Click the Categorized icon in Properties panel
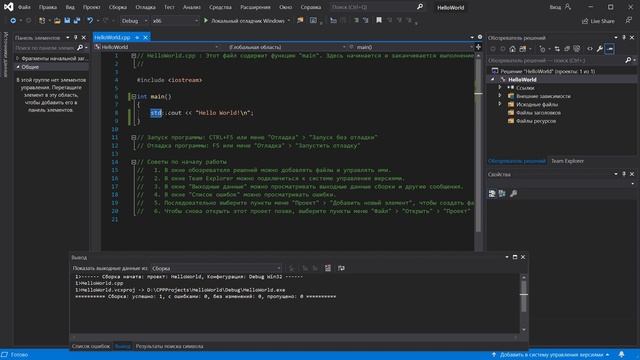 [492, 193]
